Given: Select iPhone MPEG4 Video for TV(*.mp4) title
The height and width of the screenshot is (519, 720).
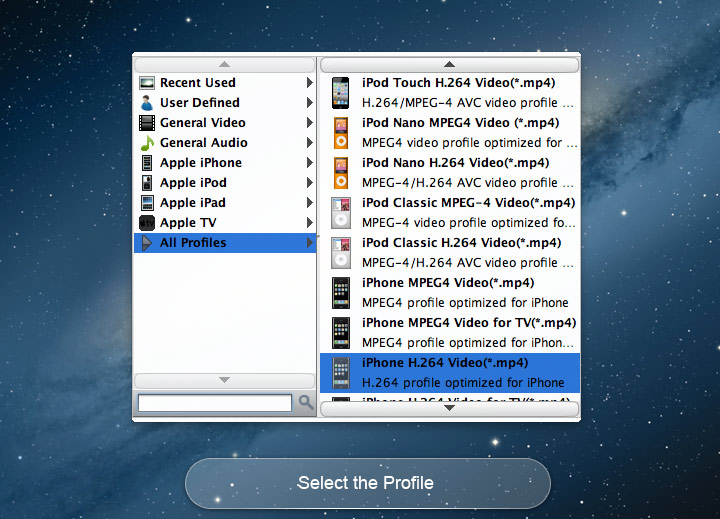Looking at the screenshot, I should [469, 322].
